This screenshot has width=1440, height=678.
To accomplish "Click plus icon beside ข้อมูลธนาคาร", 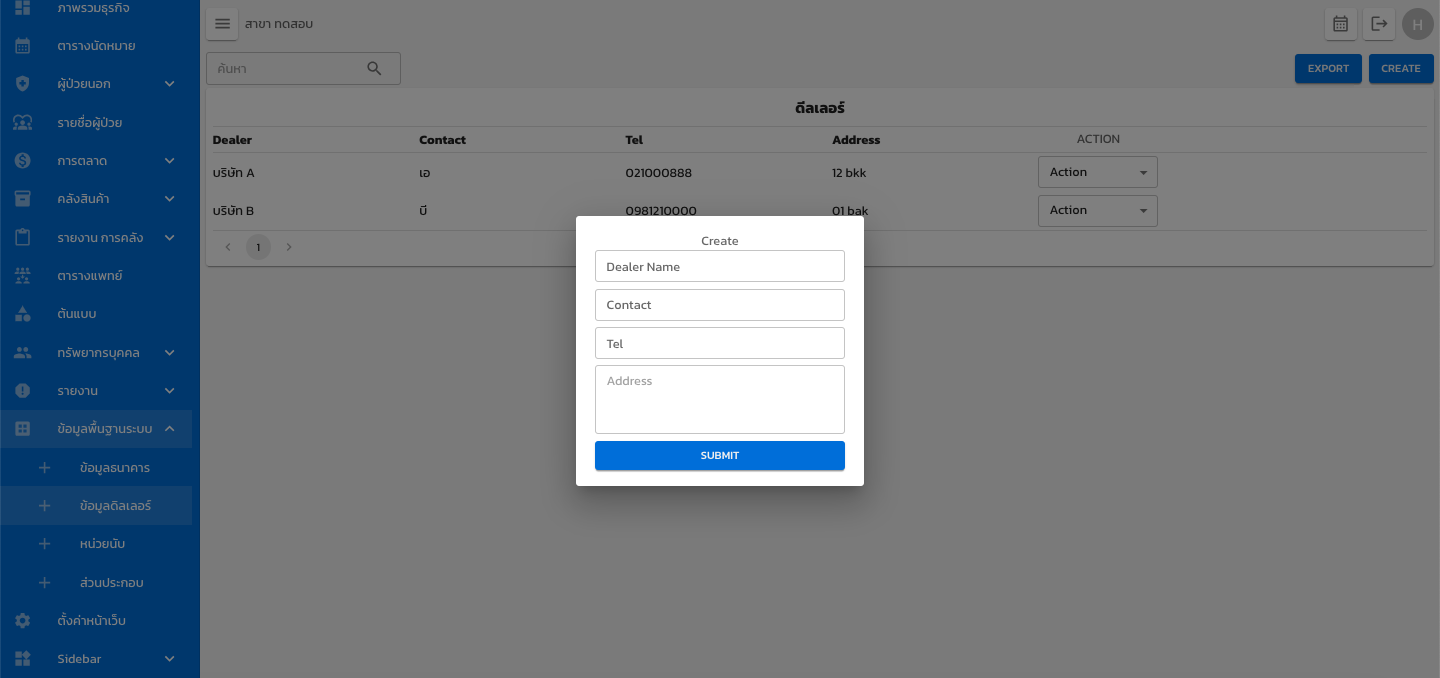I will [44, 468].
